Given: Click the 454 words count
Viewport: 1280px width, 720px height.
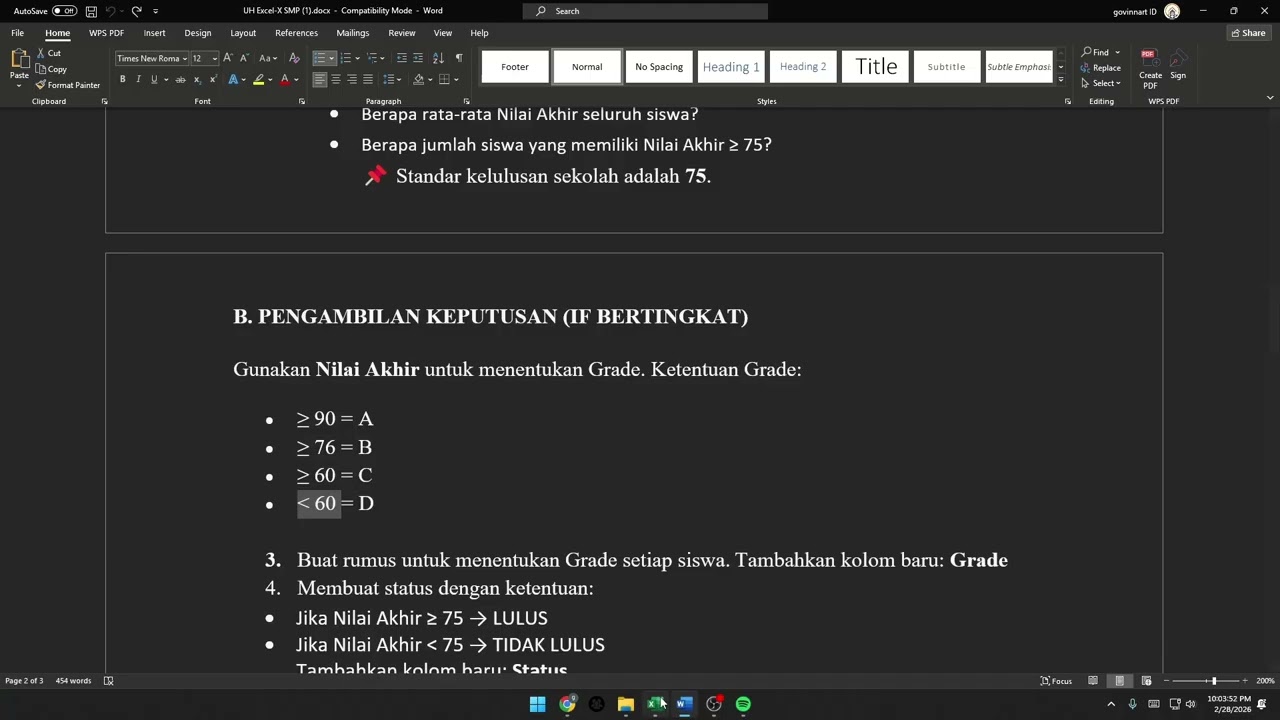Looking at the screenshot, I should (x=73, y=681).
